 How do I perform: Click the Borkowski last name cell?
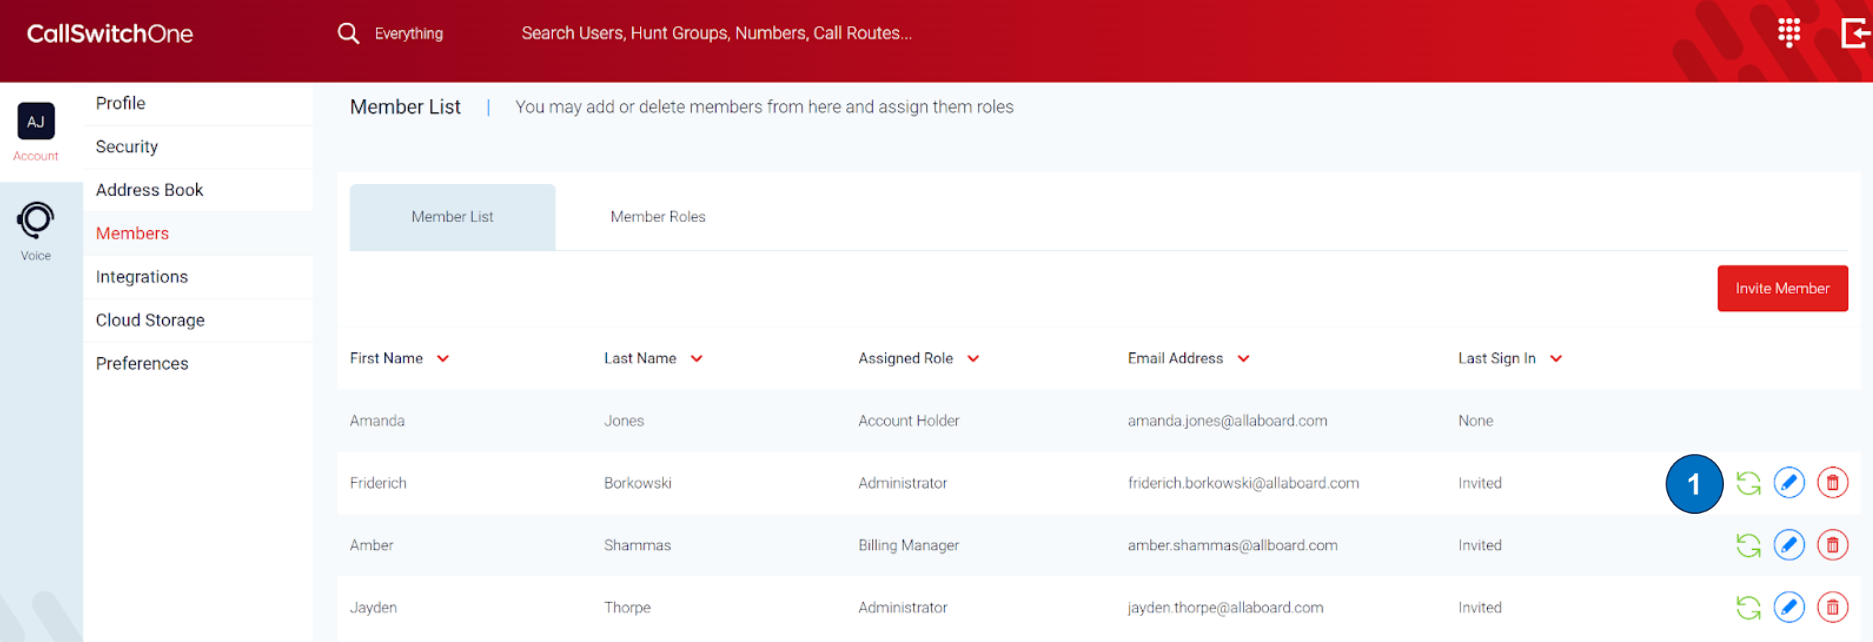(637, 483)
